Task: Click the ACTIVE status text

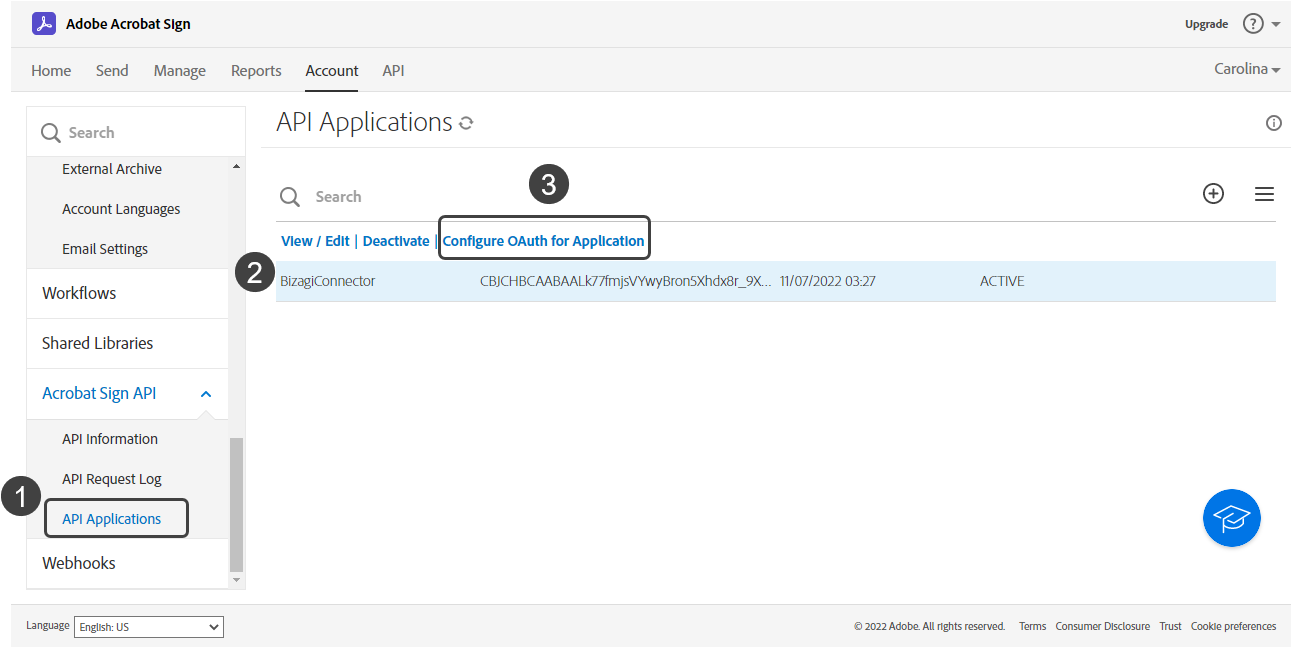Action: pyautogui.click(x=1002, y=281)
